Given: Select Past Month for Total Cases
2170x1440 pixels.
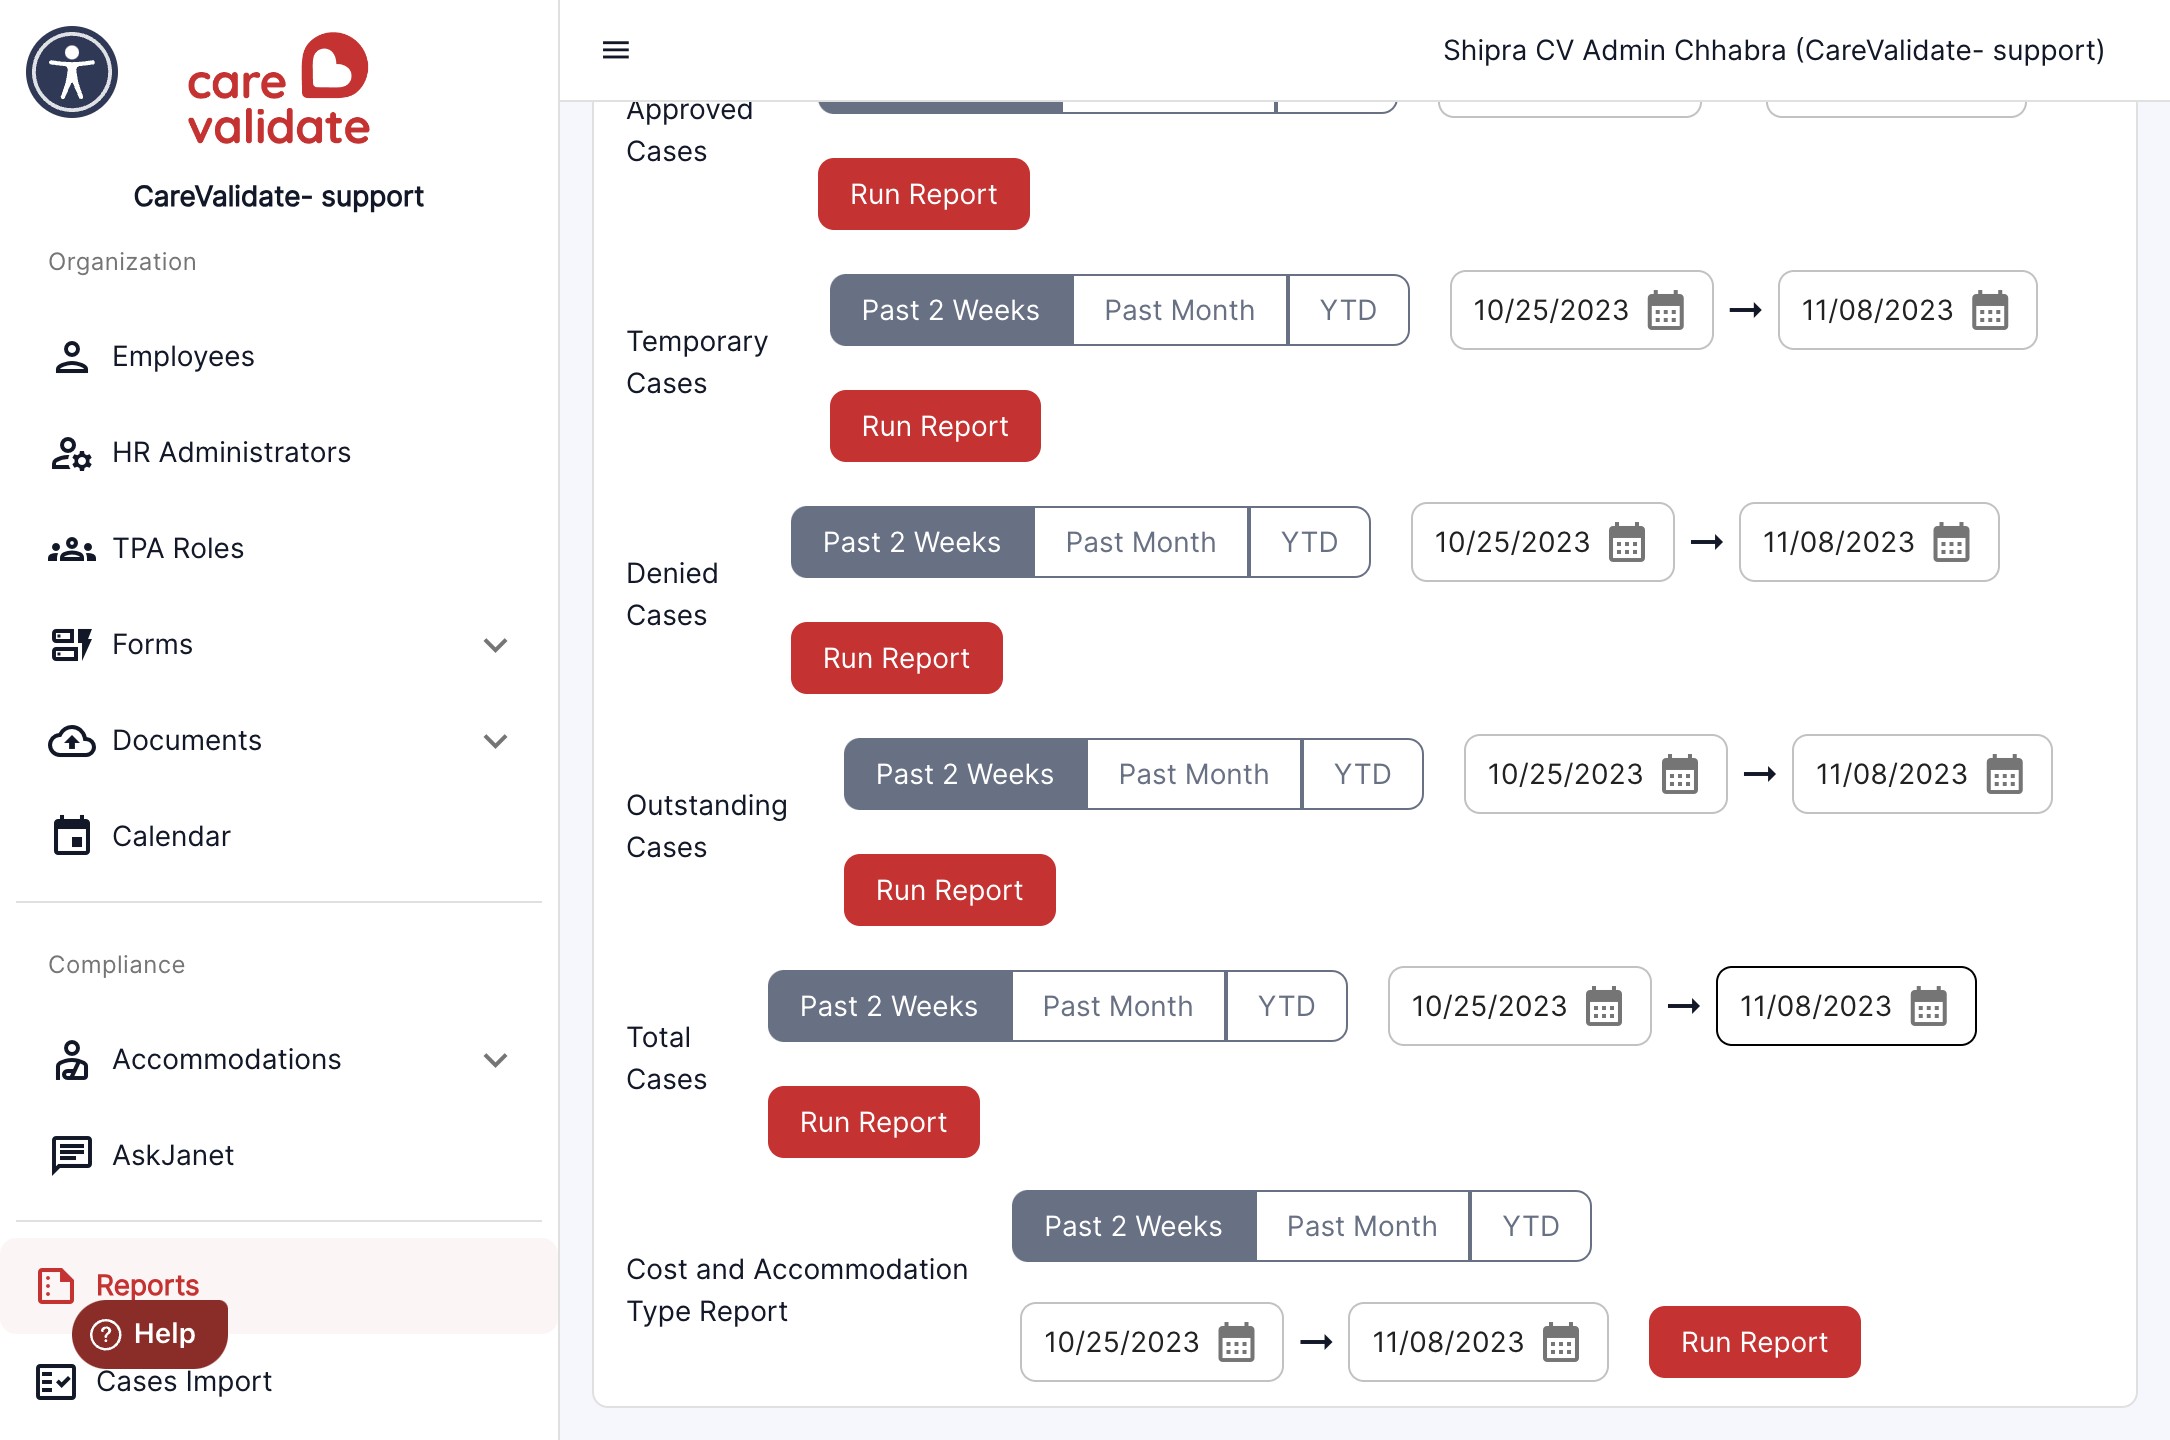Looking at the screenshot, I should pos(1118,1006).
